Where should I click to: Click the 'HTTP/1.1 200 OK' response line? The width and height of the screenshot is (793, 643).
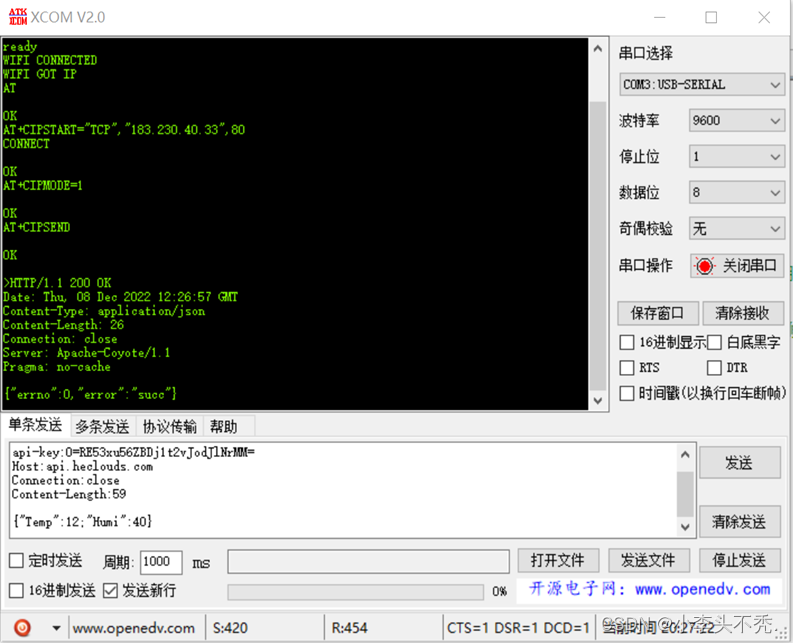57,283
